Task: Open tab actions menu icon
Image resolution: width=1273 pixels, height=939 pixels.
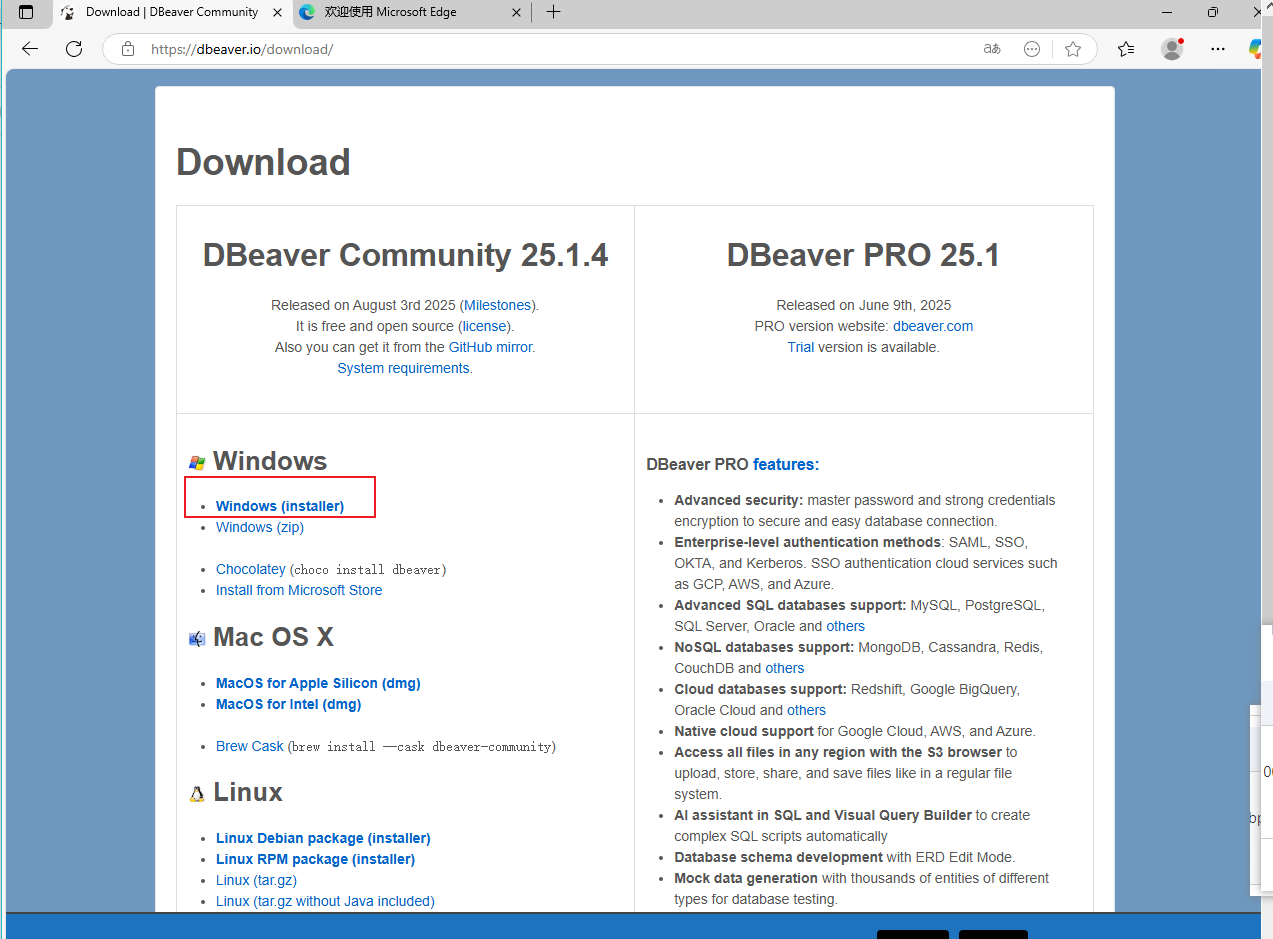Action: (26, 12)
